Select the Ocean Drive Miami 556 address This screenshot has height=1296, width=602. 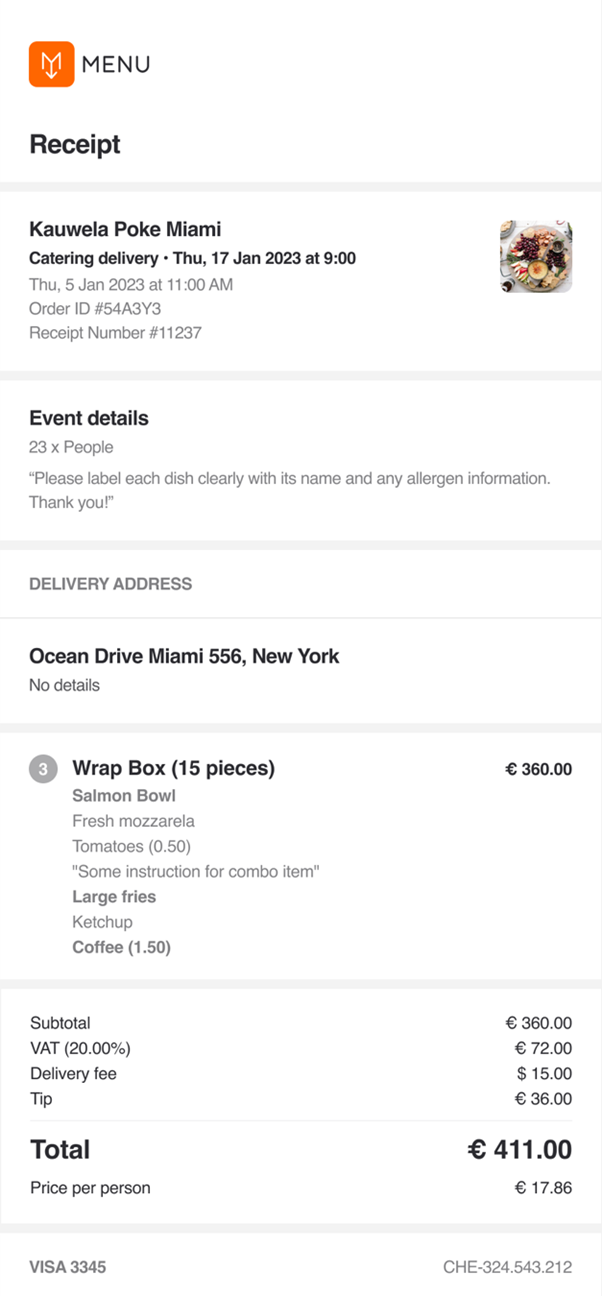point(184,657)
